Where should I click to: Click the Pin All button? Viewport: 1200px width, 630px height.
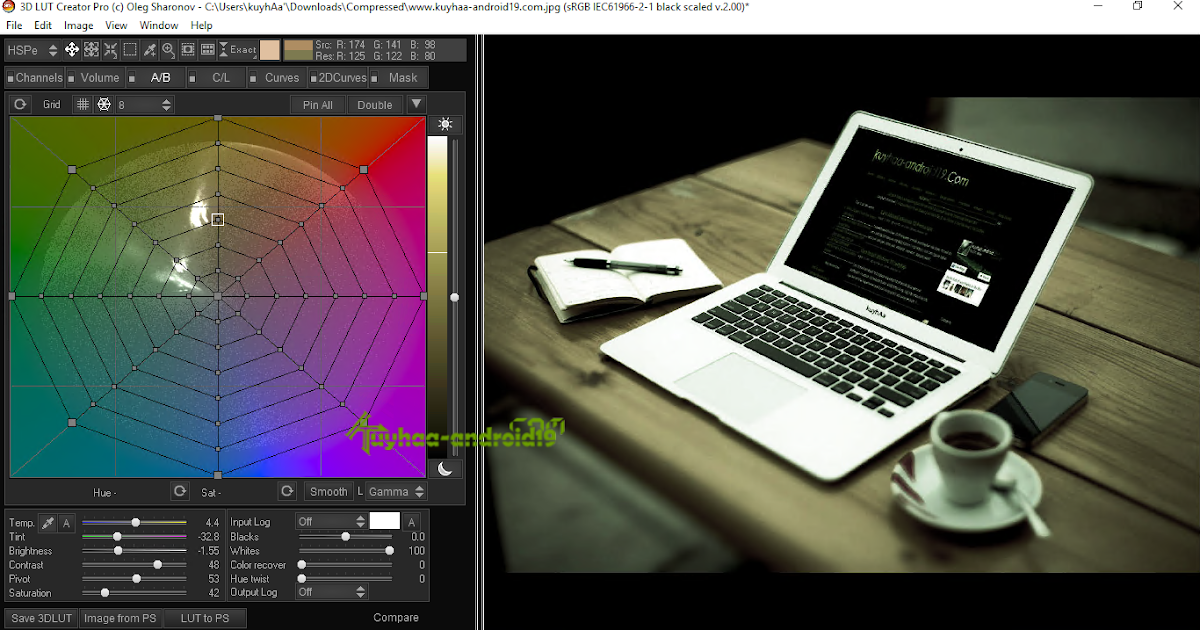tap(318, 104)
